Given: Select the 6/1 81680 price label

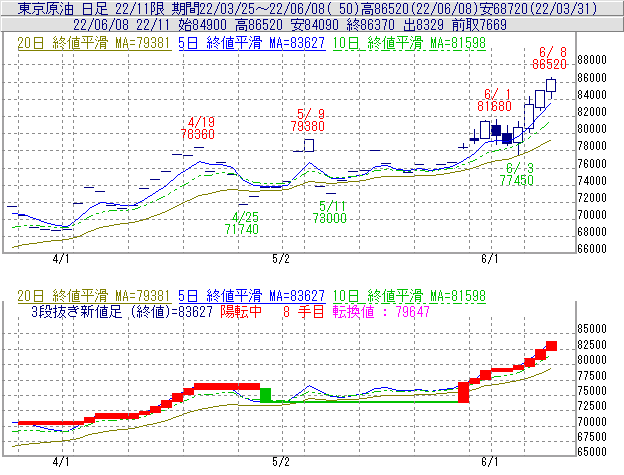Looking at the screenshot, I should tap(495, 100).
